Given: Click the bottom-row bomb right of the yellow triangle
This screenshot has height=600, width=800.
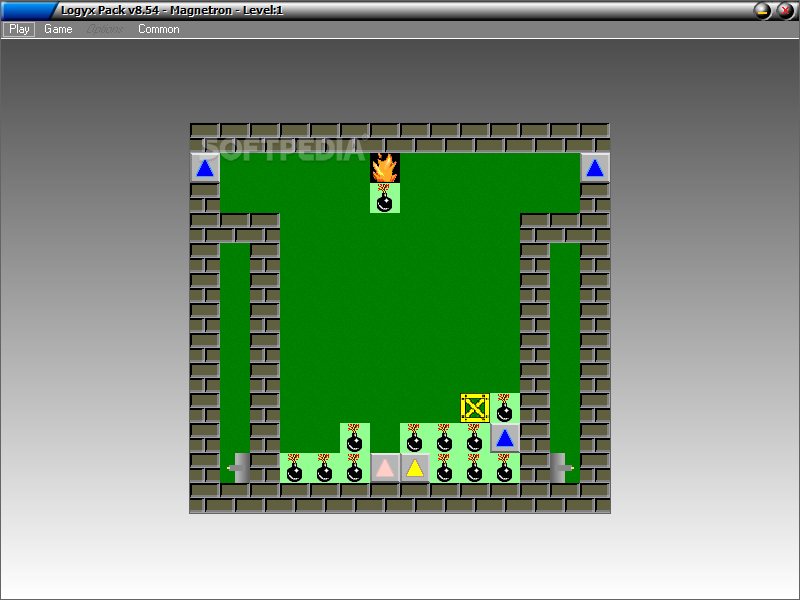Looking at the screenshot, I should pos(445,468).
